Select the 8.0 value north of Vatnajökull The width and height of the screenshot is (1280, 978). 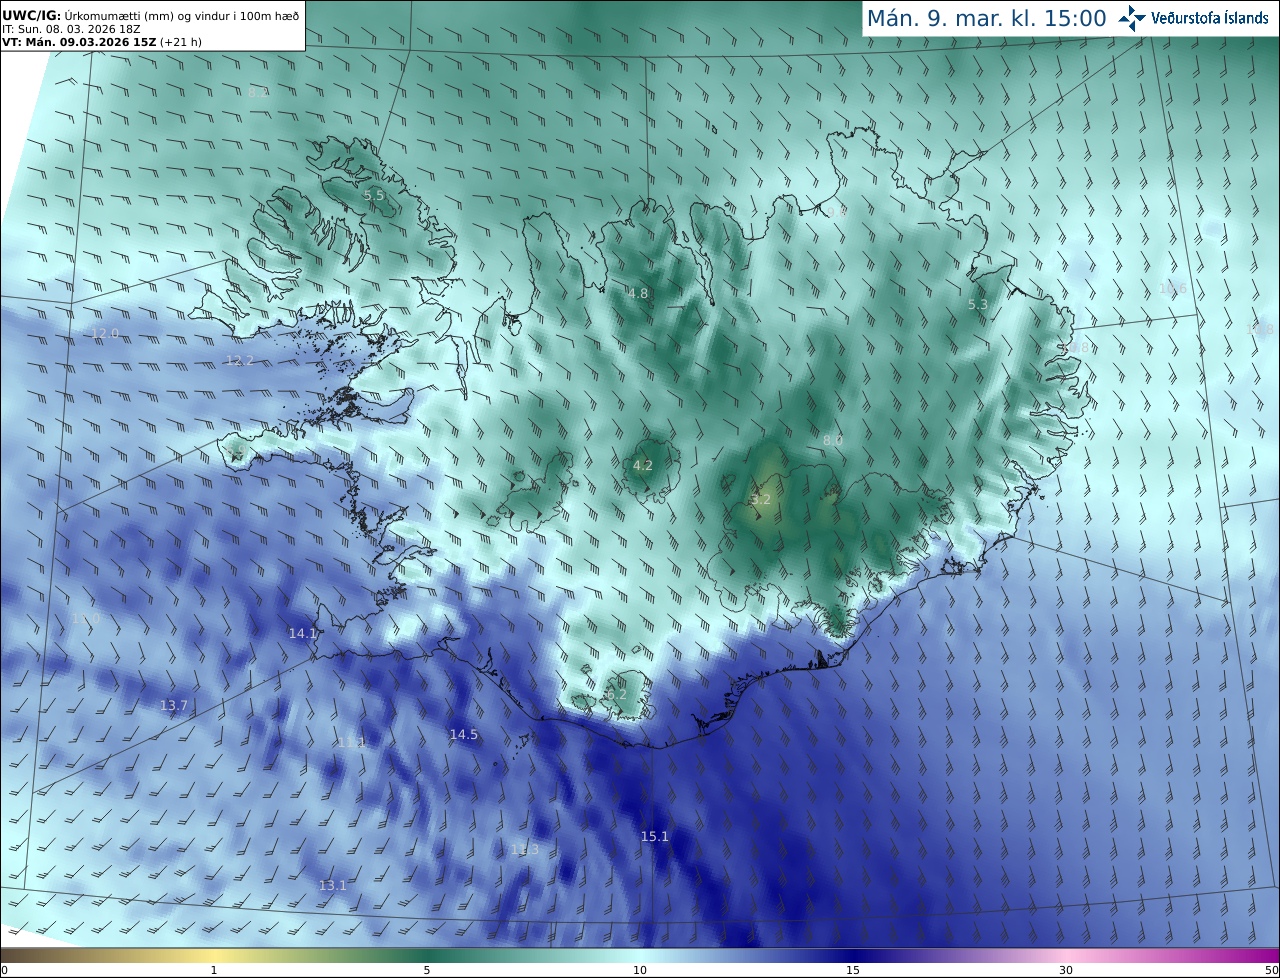coord(832,440)
